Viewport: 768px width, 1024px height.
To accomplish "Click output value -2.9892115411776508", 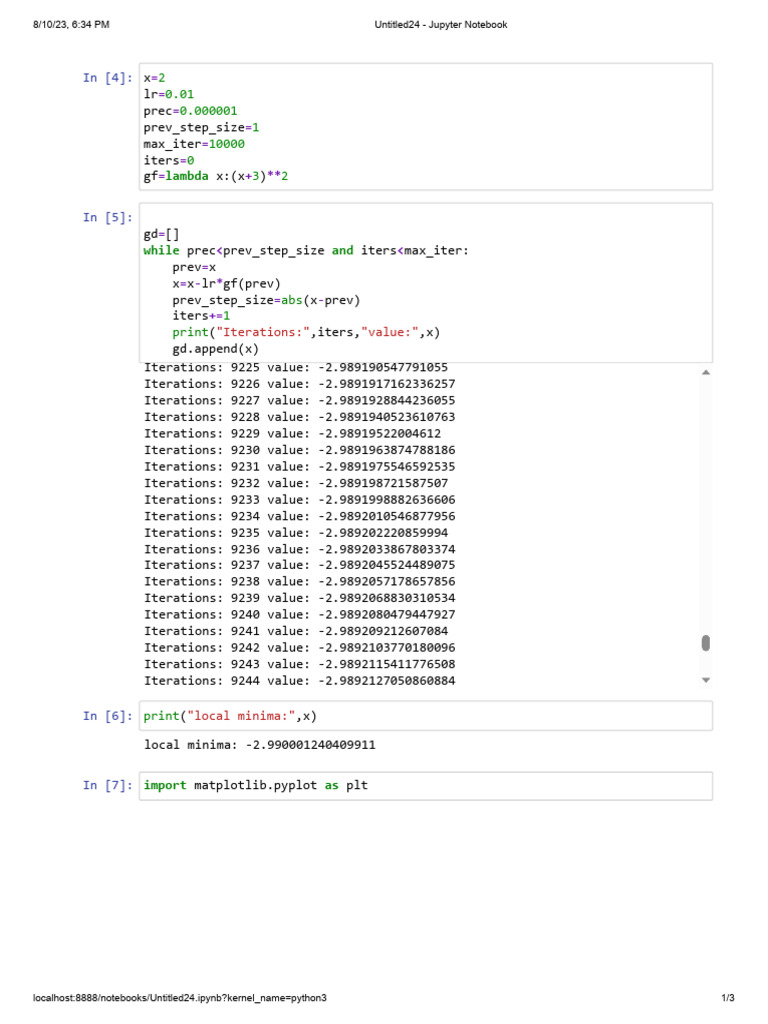I will (x=387, y=664).
